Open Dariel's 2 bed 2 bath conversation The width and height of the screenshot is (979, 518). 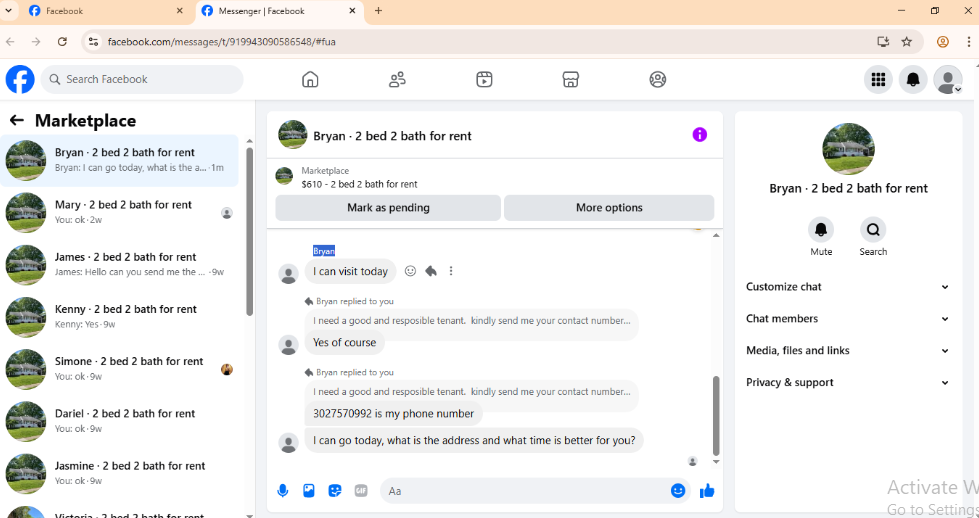[119, 421]
